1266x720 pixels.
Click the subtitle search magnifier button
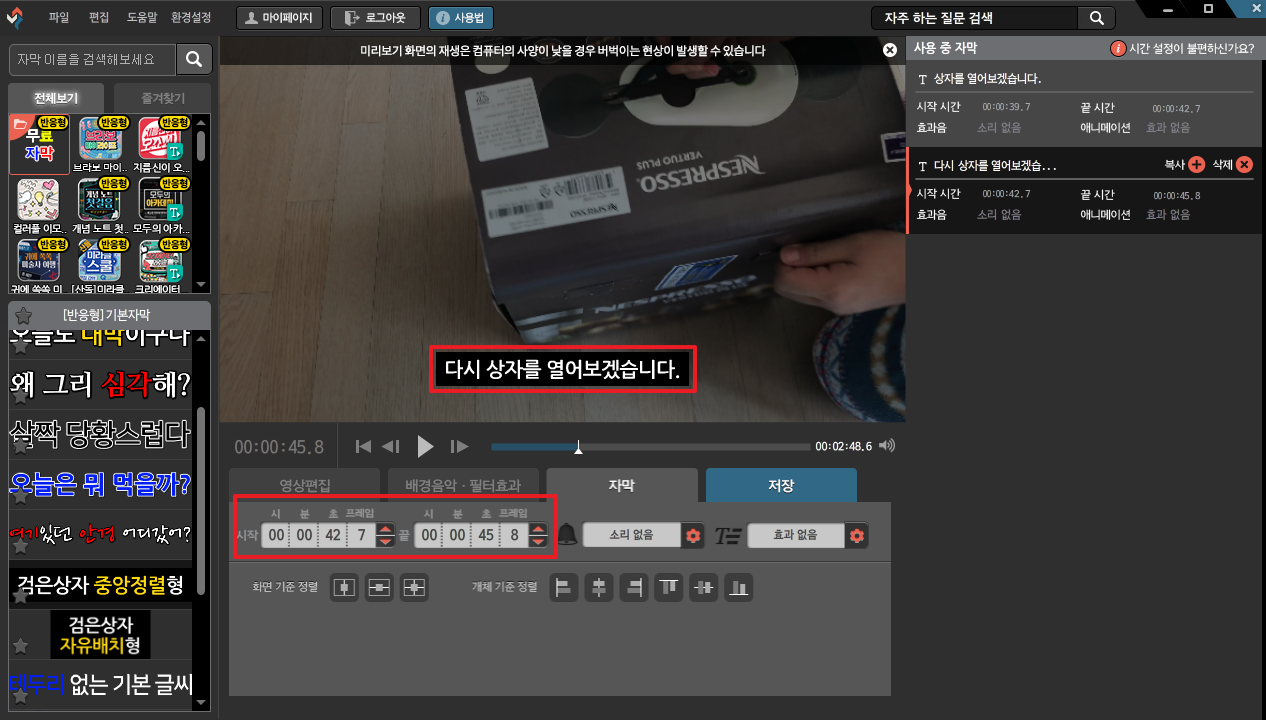194,60
